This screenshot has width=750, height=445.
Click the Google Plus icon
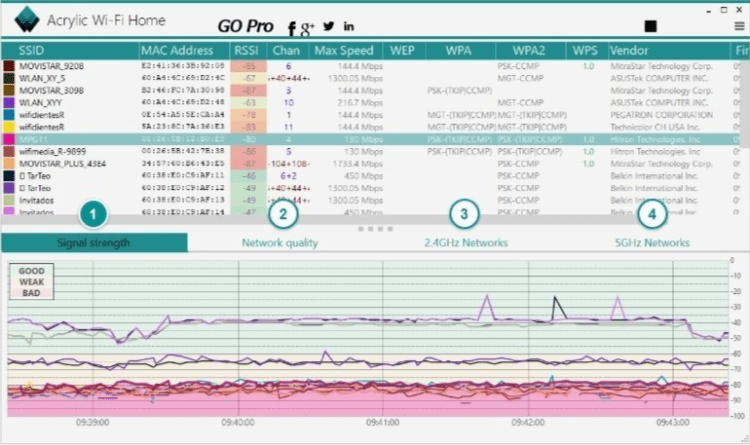308,26
